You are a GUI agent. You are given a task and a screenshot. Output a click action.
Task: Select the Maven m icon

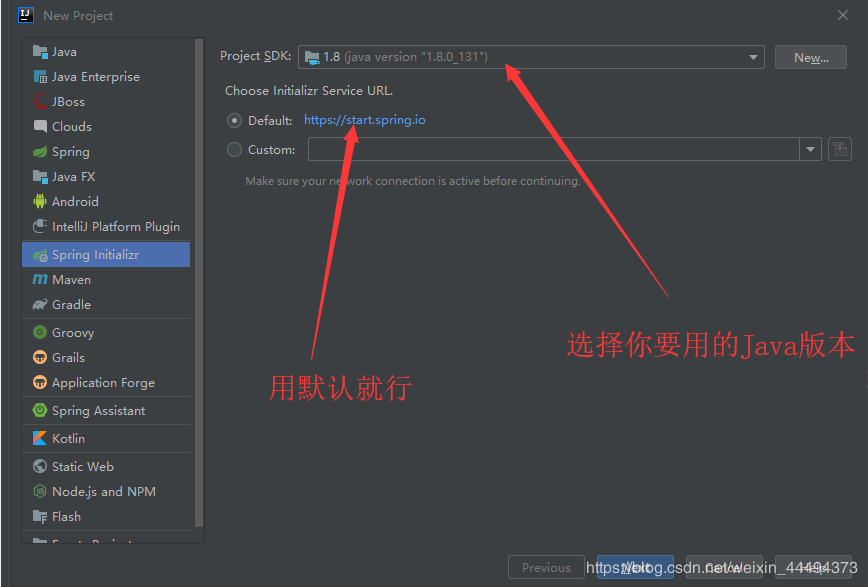click(40, 280)
